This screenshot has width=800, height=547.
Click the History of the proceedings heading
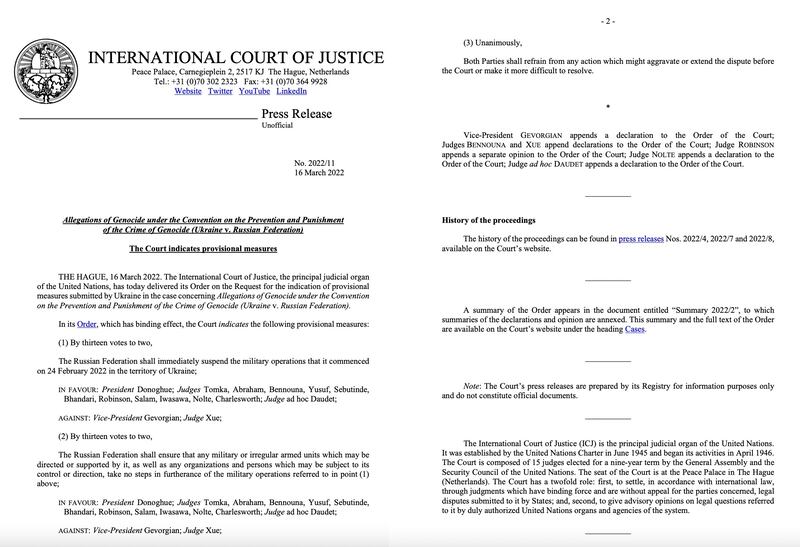click(x=498, y=218)
